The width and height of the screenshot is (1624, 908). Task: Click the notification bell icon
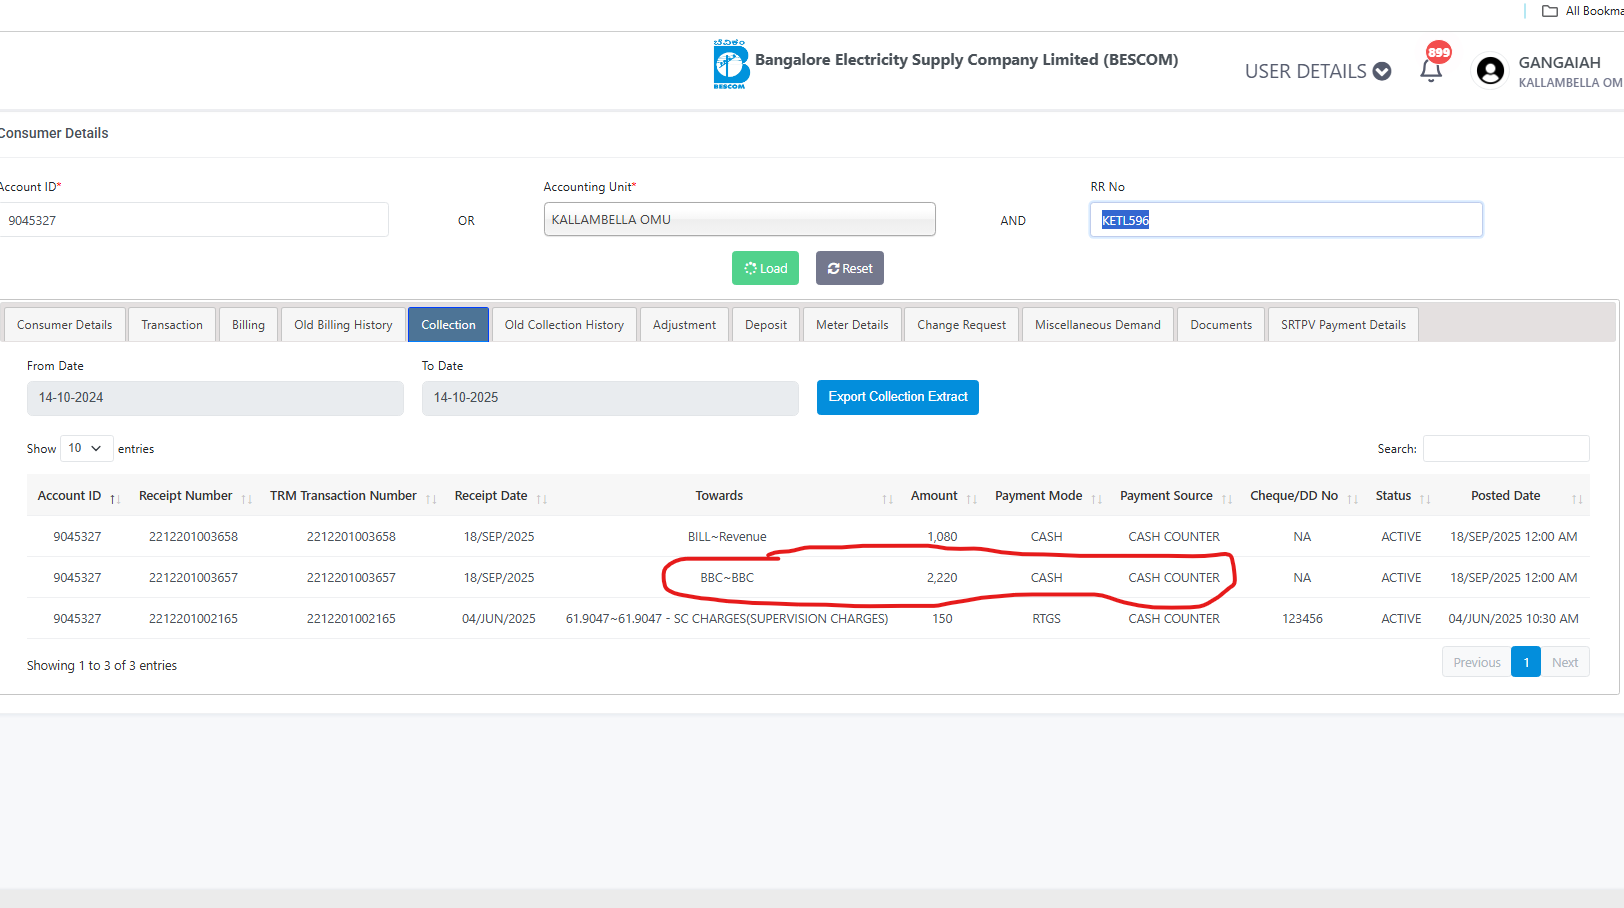[1431, 70]
